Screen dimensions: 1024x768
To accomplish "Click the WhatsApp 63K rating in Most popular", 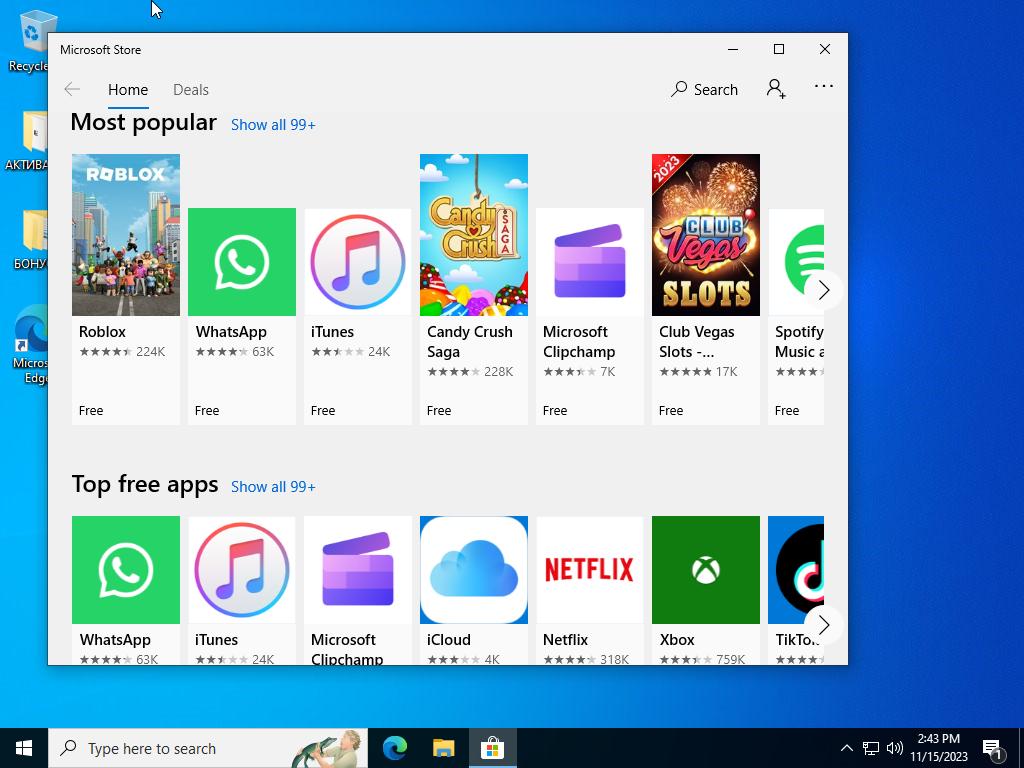I will click(x=263, y=352).
